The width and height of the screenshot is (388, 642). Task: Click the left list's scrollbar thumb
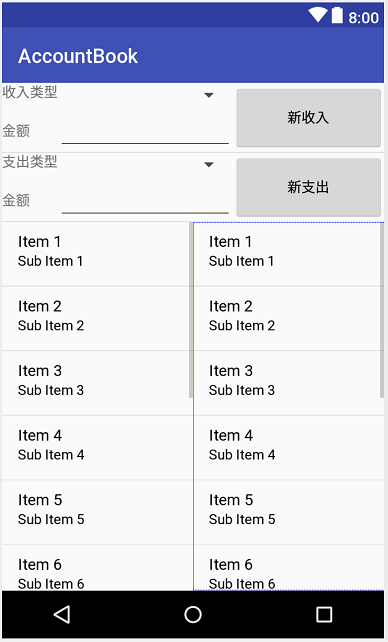tap(191, 310)
